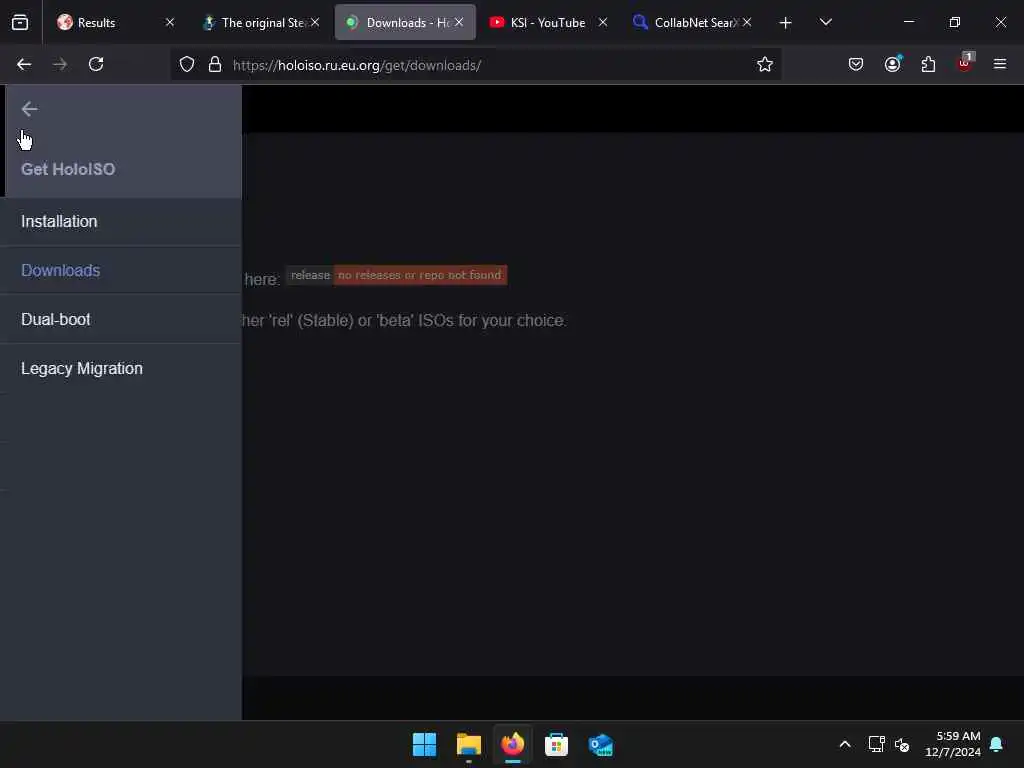Open the notifications bell
Image resolution: width=1024 pixels, height=768 pixels.
click(997, 744)
